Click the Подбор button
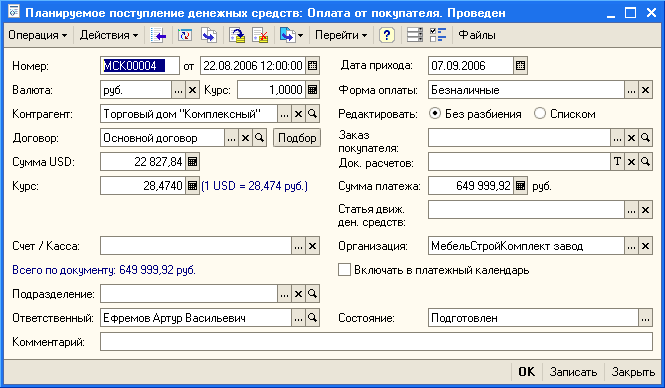The image size is (665, 388). click(297, 138)
